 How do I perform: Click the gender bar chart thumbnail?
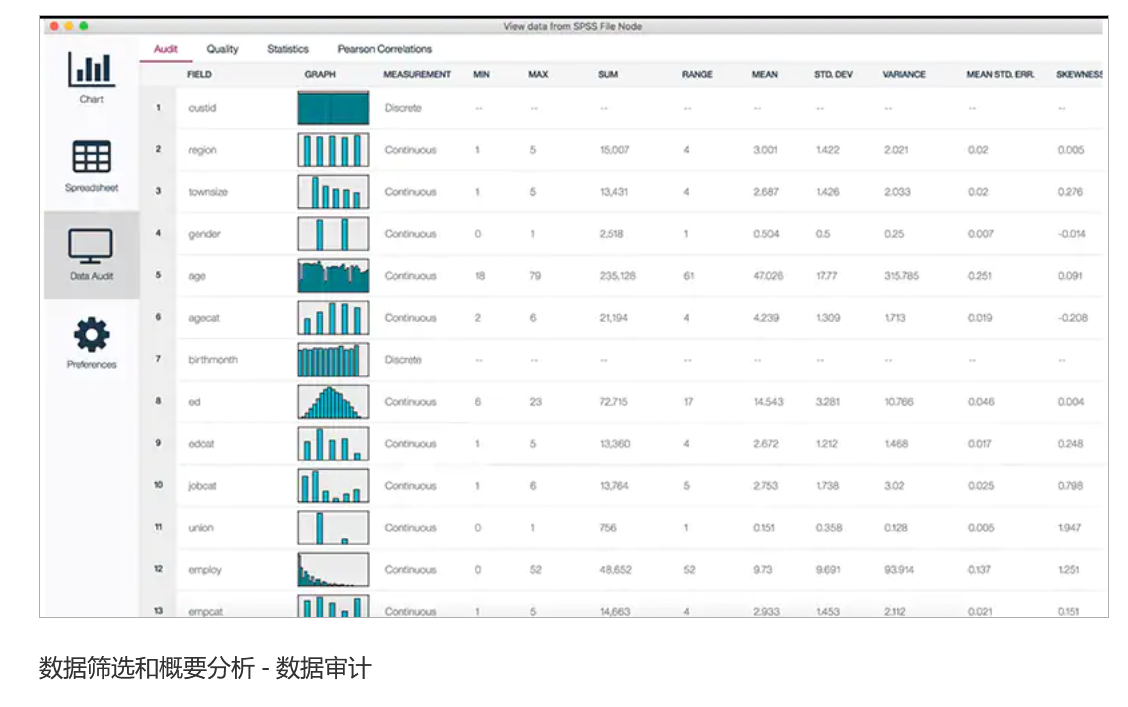click(333, 234)
